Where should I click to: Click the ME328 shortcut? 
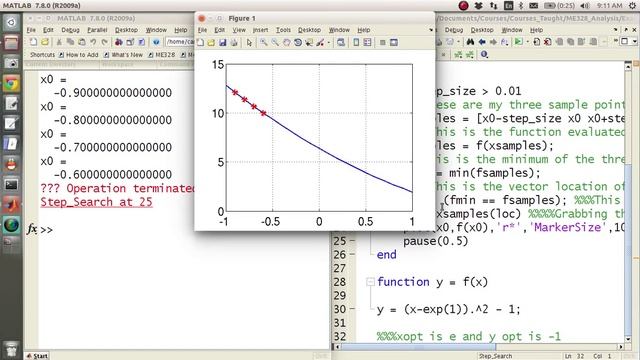[162, 55]
